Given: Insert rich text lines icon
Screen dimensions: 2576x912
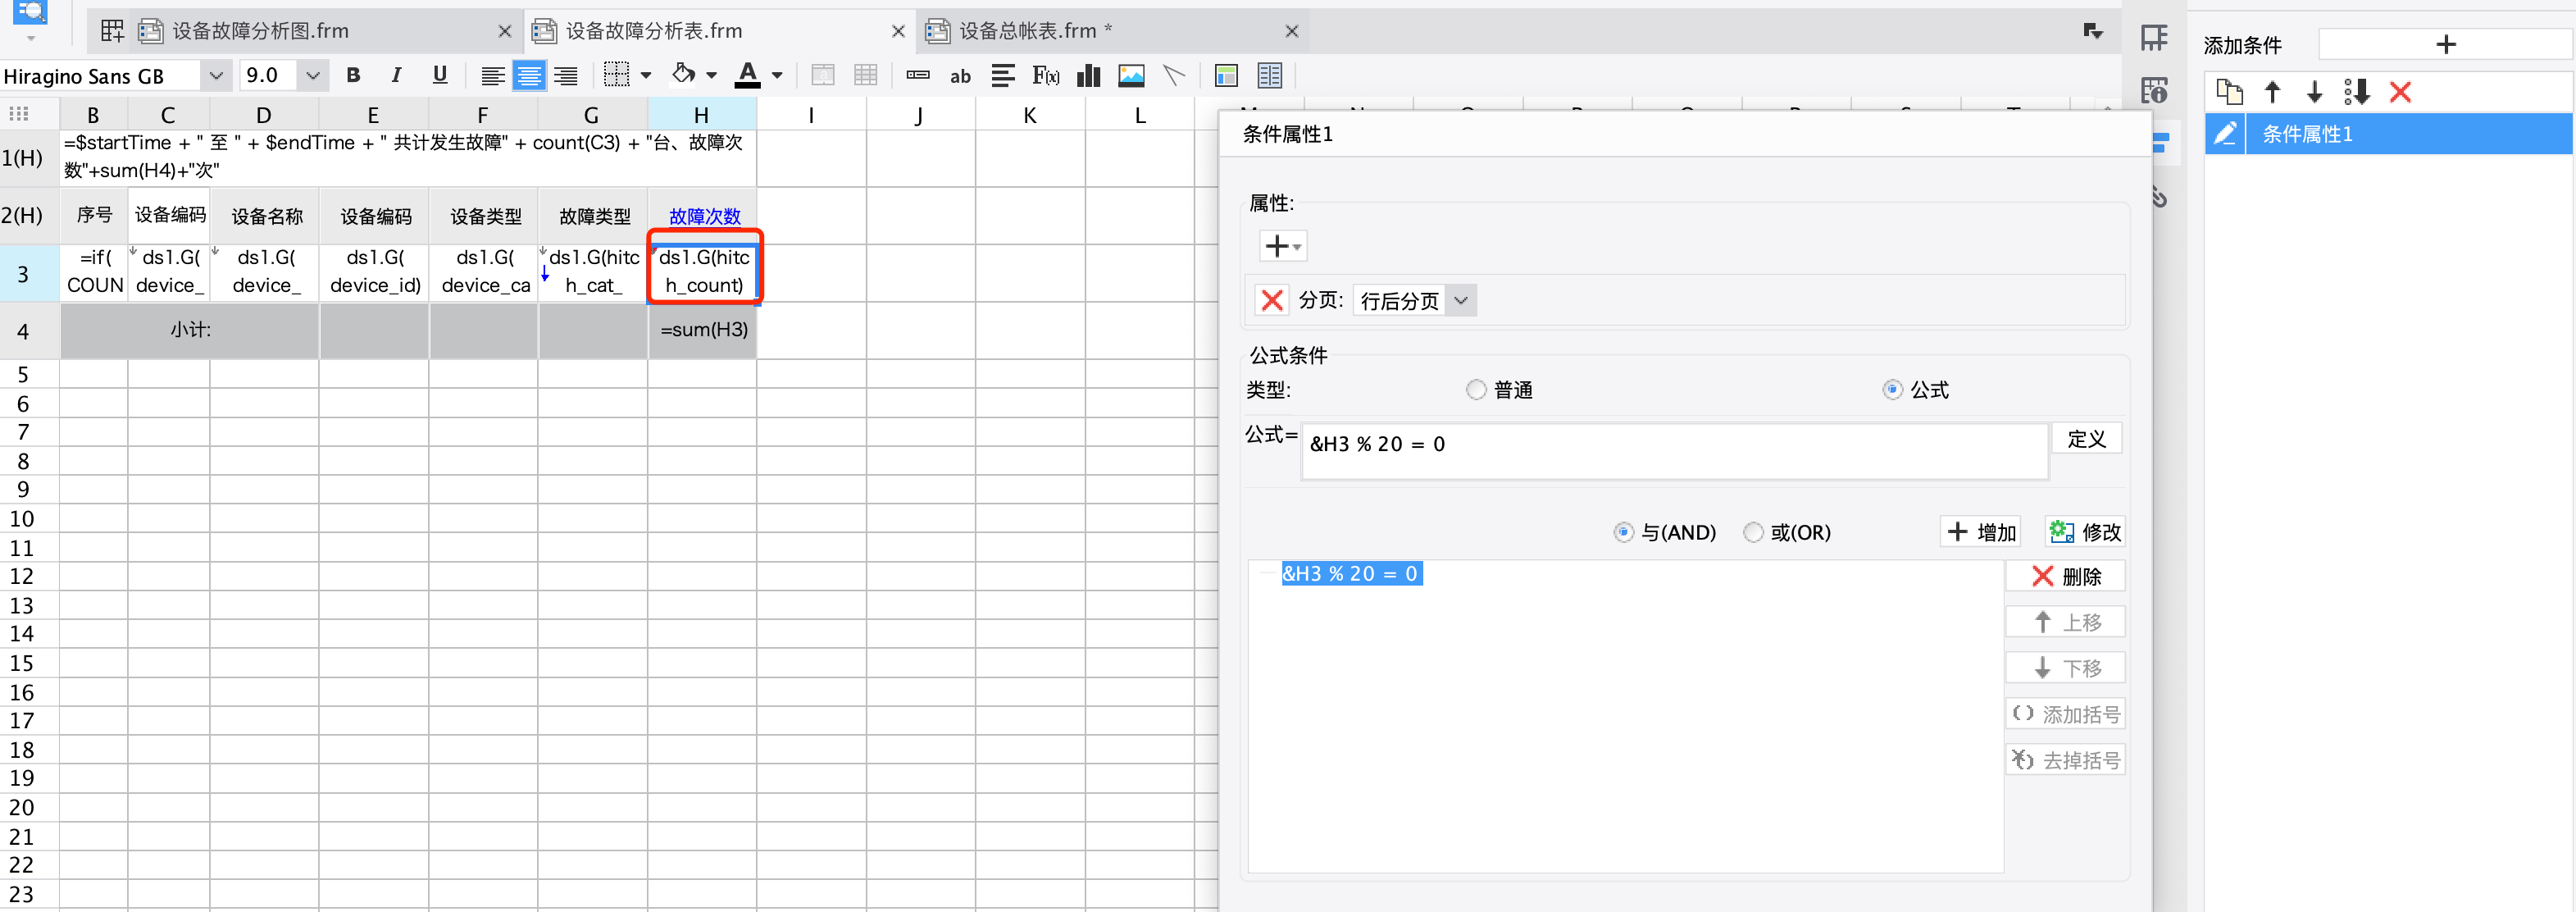Looking at the screenshot, I should coord(1003,76).
